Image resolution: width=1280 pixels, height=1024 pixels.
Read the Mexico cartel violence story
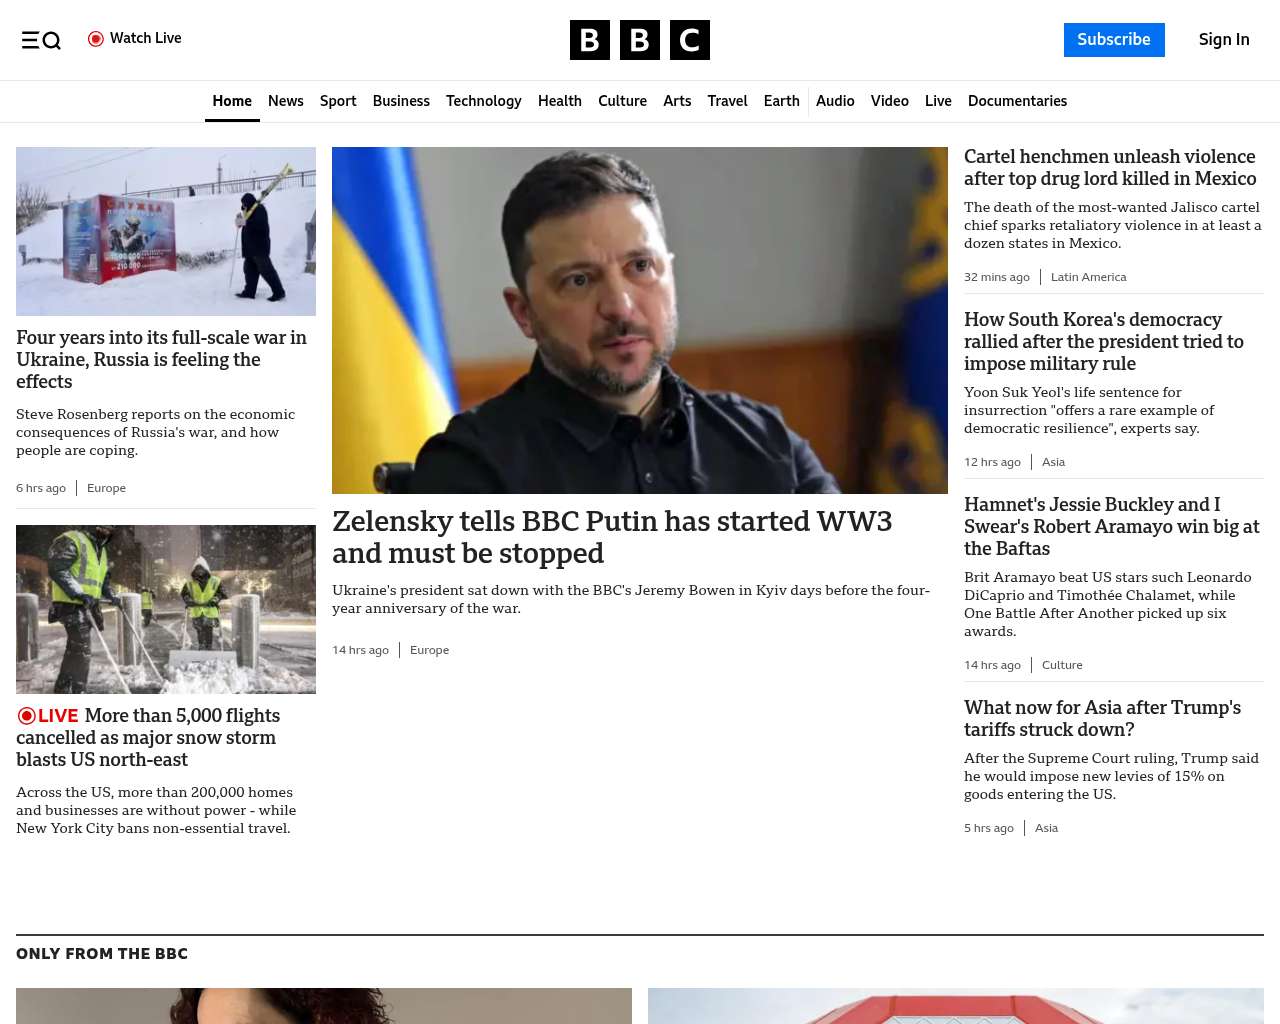[1109, 168]
